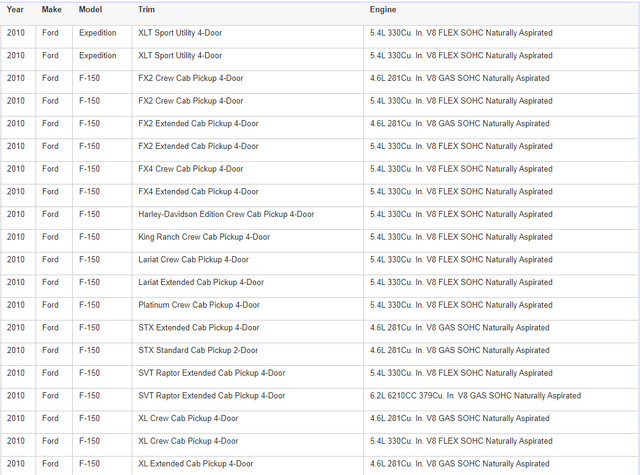Screen dimensions: 640x475
Task: Select Lariat Extended Cab Pickup 4-Door trim
Action: point(201,282)
